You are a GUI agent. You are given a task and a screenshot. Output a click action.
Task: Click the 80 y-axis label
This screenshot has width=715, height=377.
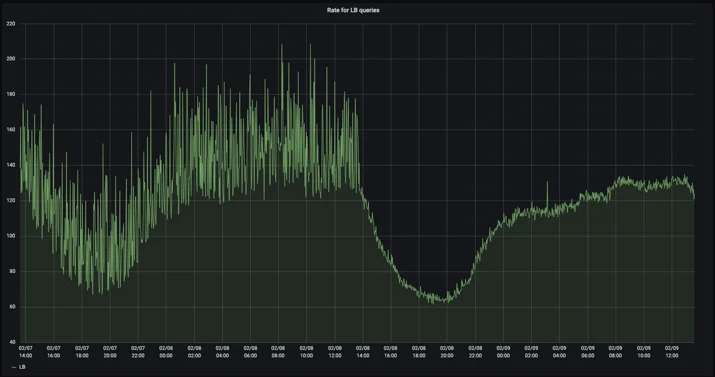click(x=12, y=271)
